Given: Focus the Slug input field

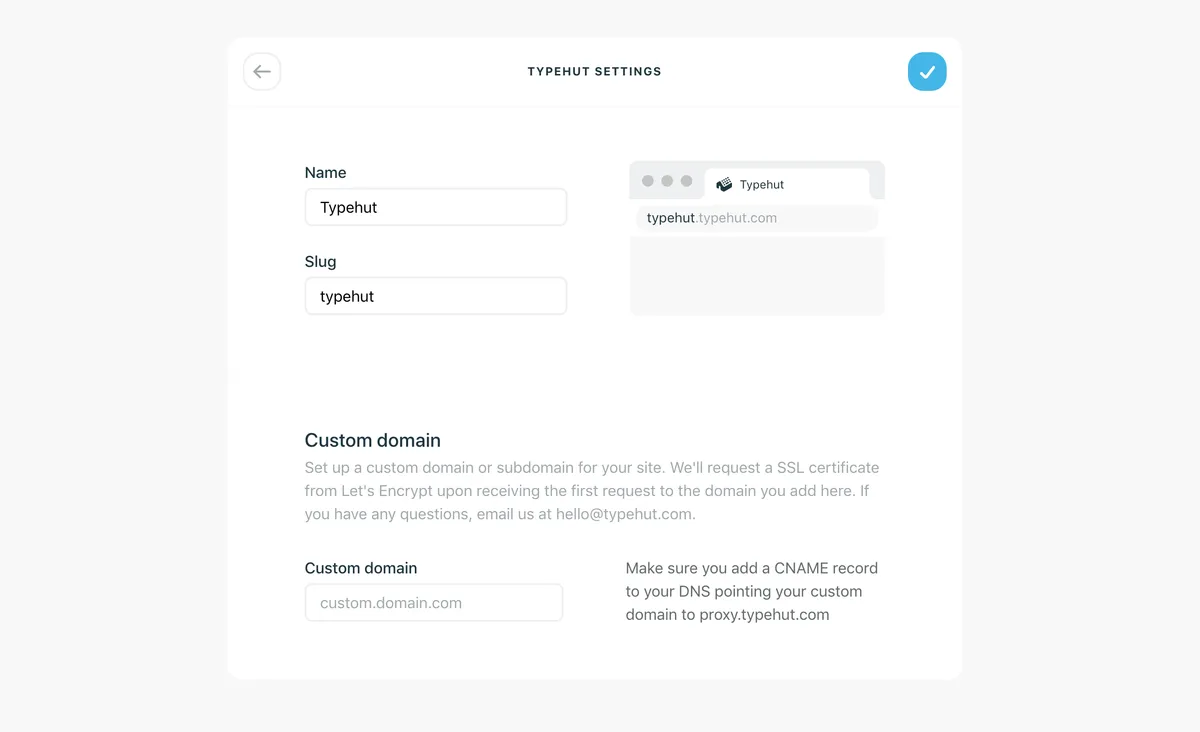Looking at the screenshot, I should [436, 297].
